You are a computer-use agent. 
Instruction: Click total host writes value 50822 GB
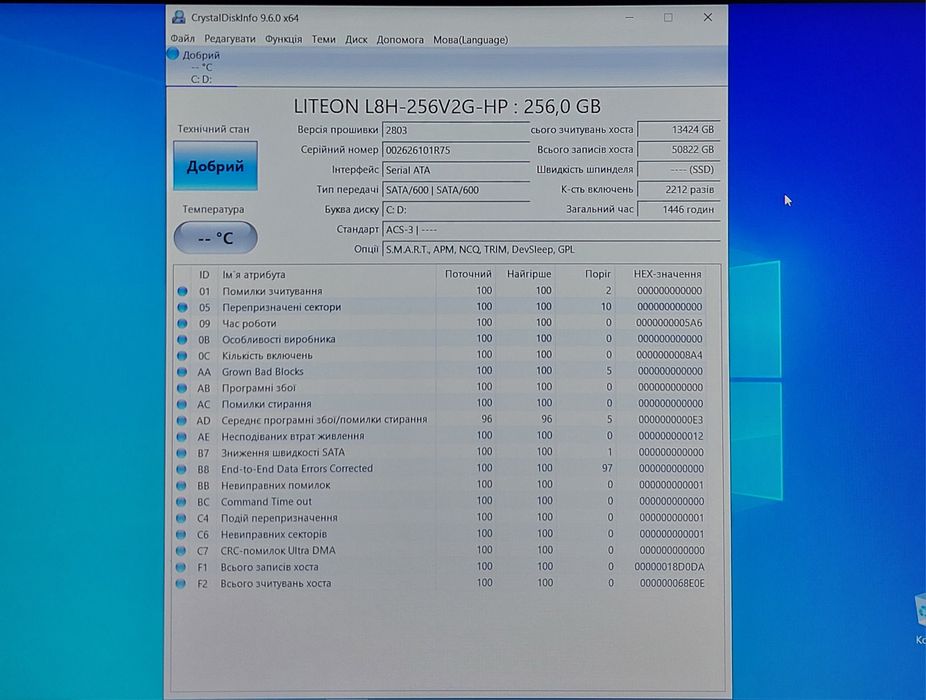pyautogui.click(x=679, y=149)
